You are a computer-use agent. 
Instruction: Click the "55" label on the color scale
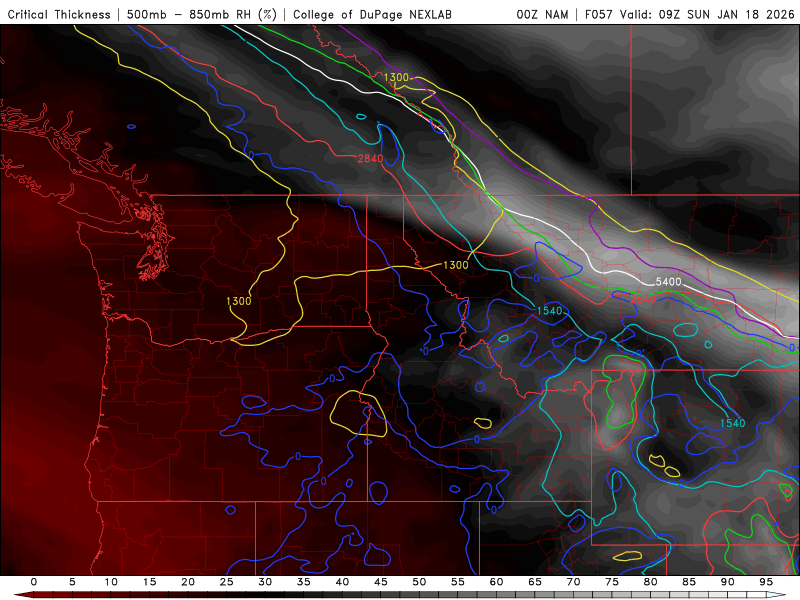458,582
